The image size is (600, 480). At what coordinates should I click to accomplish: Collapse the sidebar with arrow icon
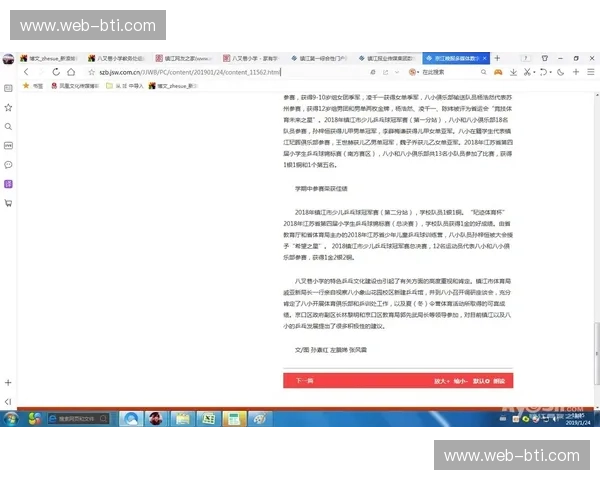click(8, 402)
